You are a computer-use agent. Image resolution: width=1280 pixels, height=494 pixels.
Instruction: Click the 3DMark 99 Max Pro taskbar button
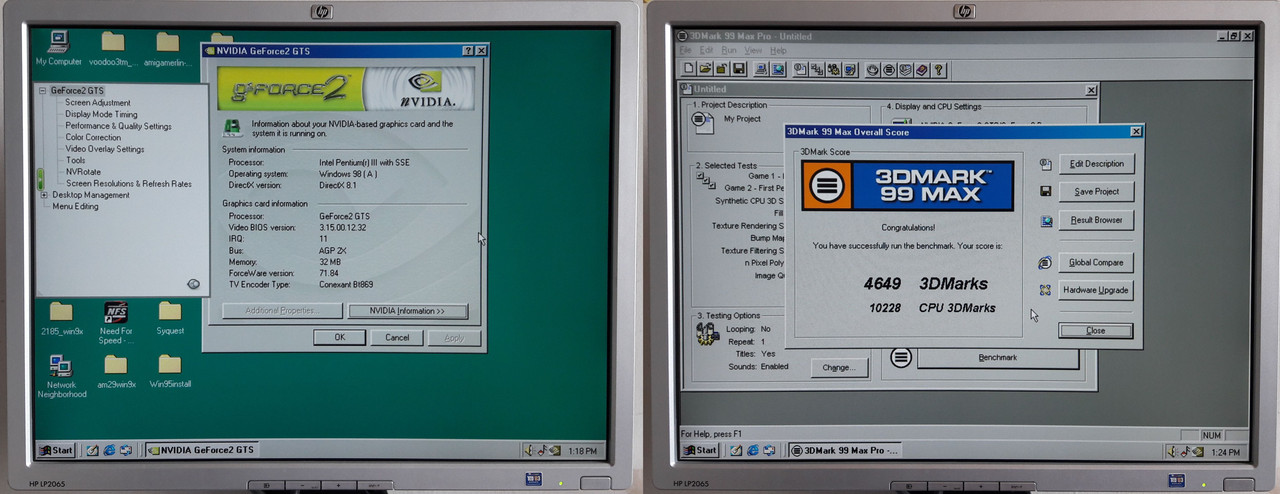(x=846, y=450)
